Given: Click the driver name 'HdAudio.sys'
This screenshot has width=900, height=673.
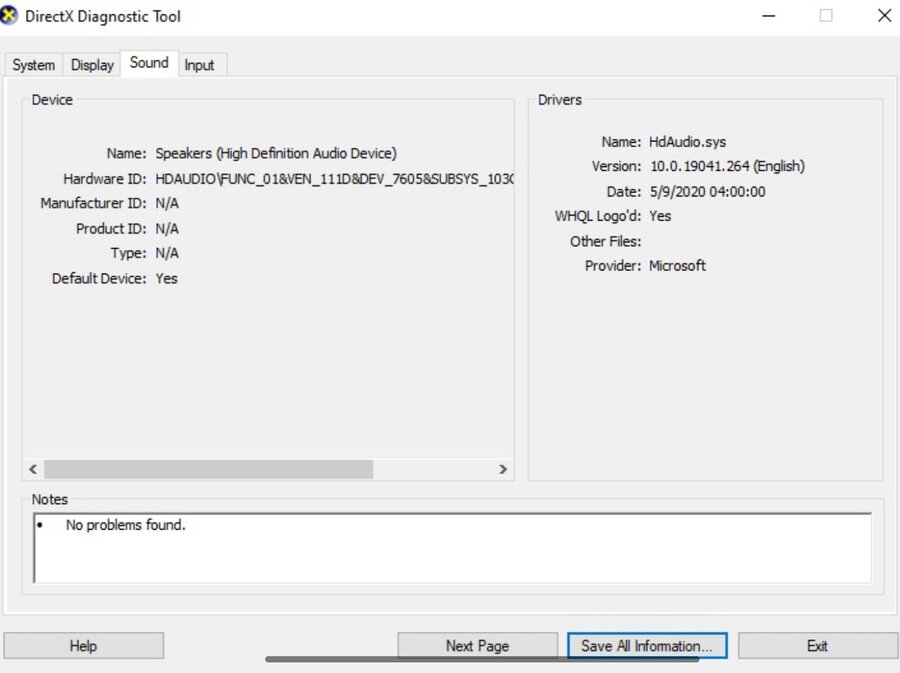Looking at the screenshot, I should pos(687,142).
